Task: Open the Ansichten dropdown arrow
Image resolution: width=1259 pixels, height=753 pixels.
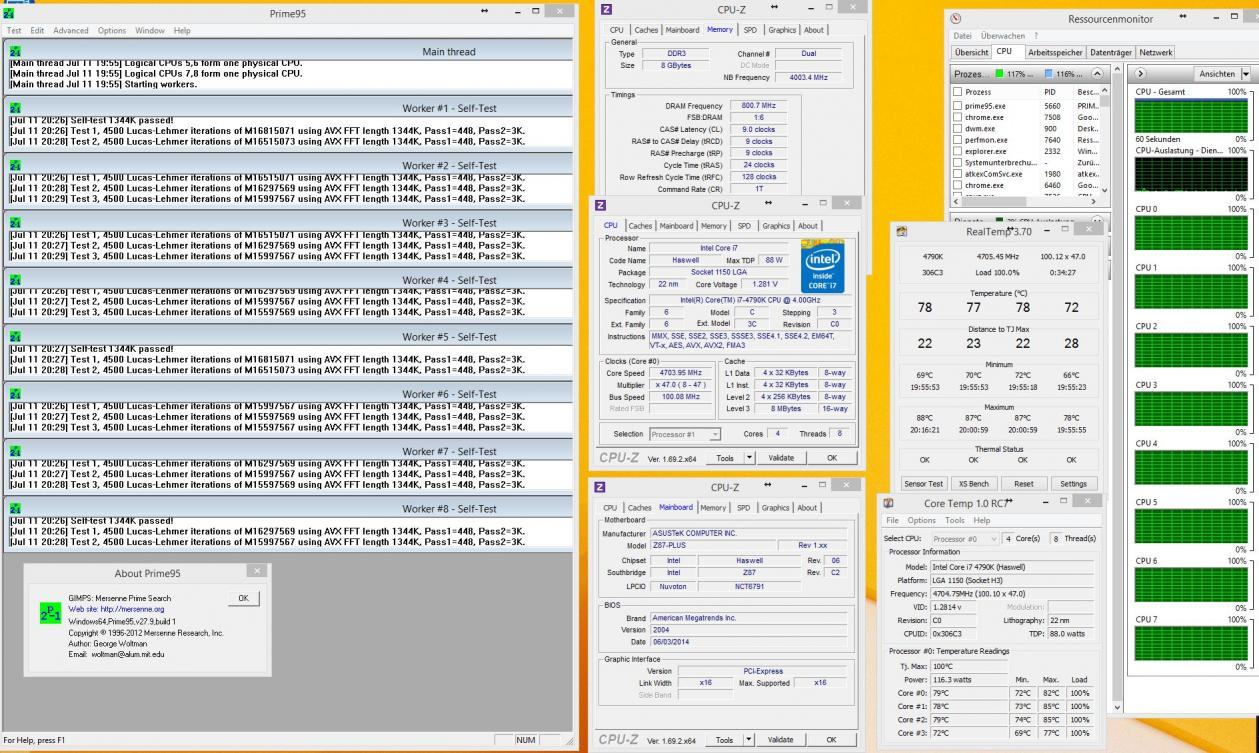Action: (1245, 74)
